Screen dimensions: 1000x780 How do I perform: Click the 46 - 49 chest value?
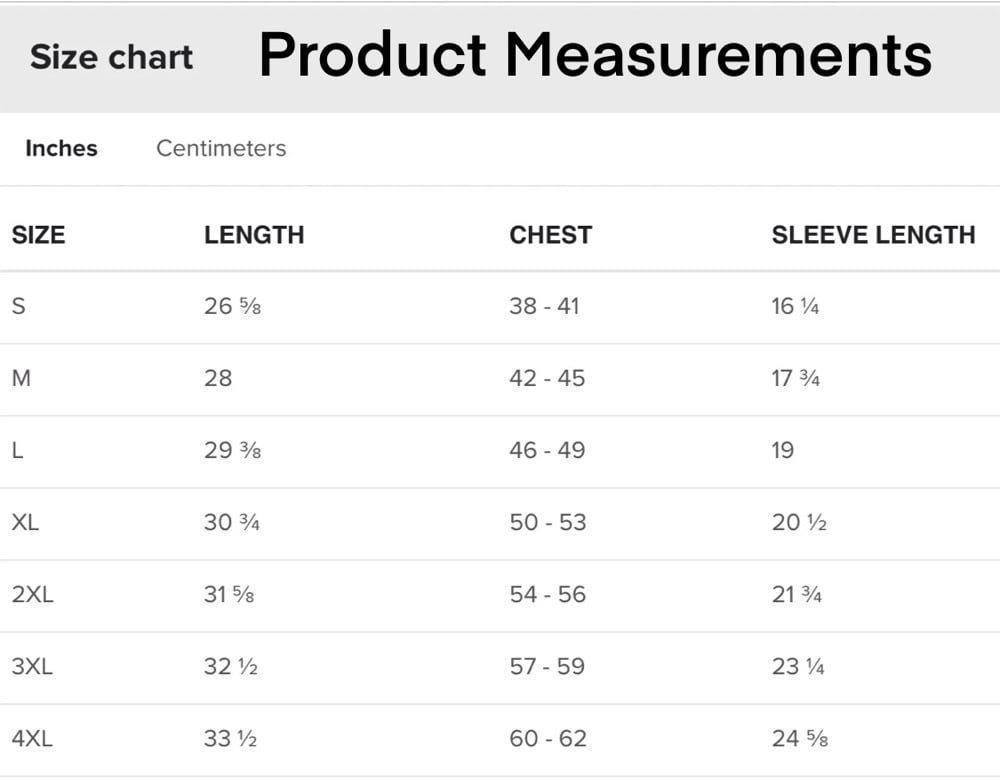click(x=547, y=450)
